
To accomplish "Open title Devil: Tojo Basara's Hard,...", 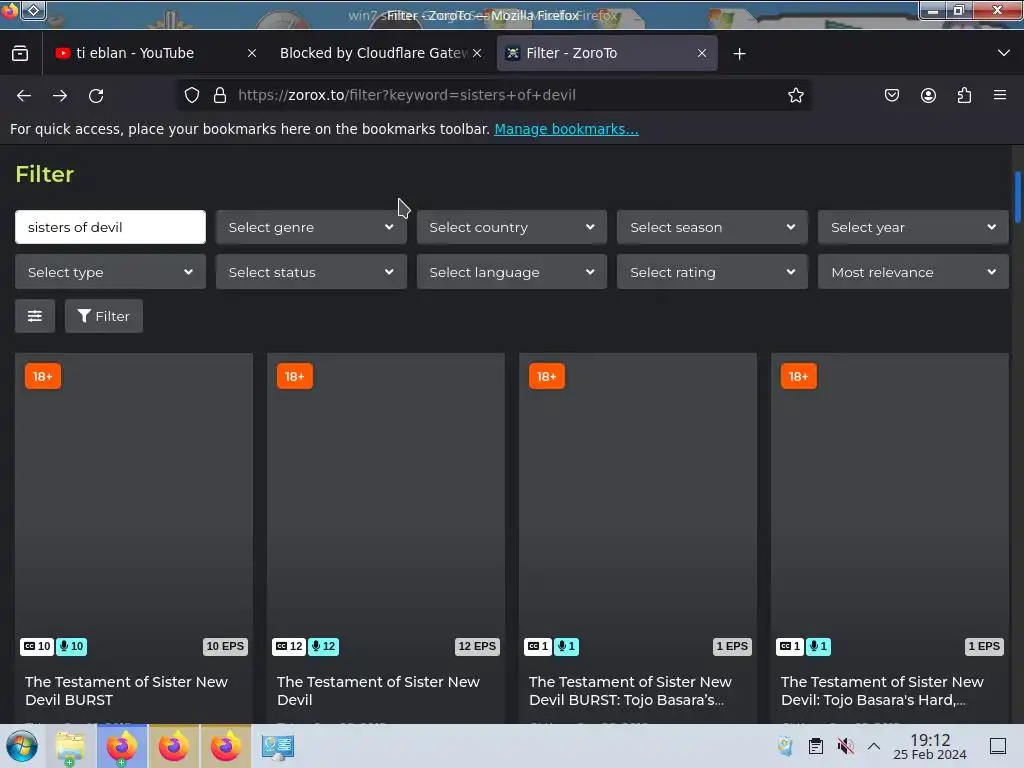I will click(x=882, y=691).
